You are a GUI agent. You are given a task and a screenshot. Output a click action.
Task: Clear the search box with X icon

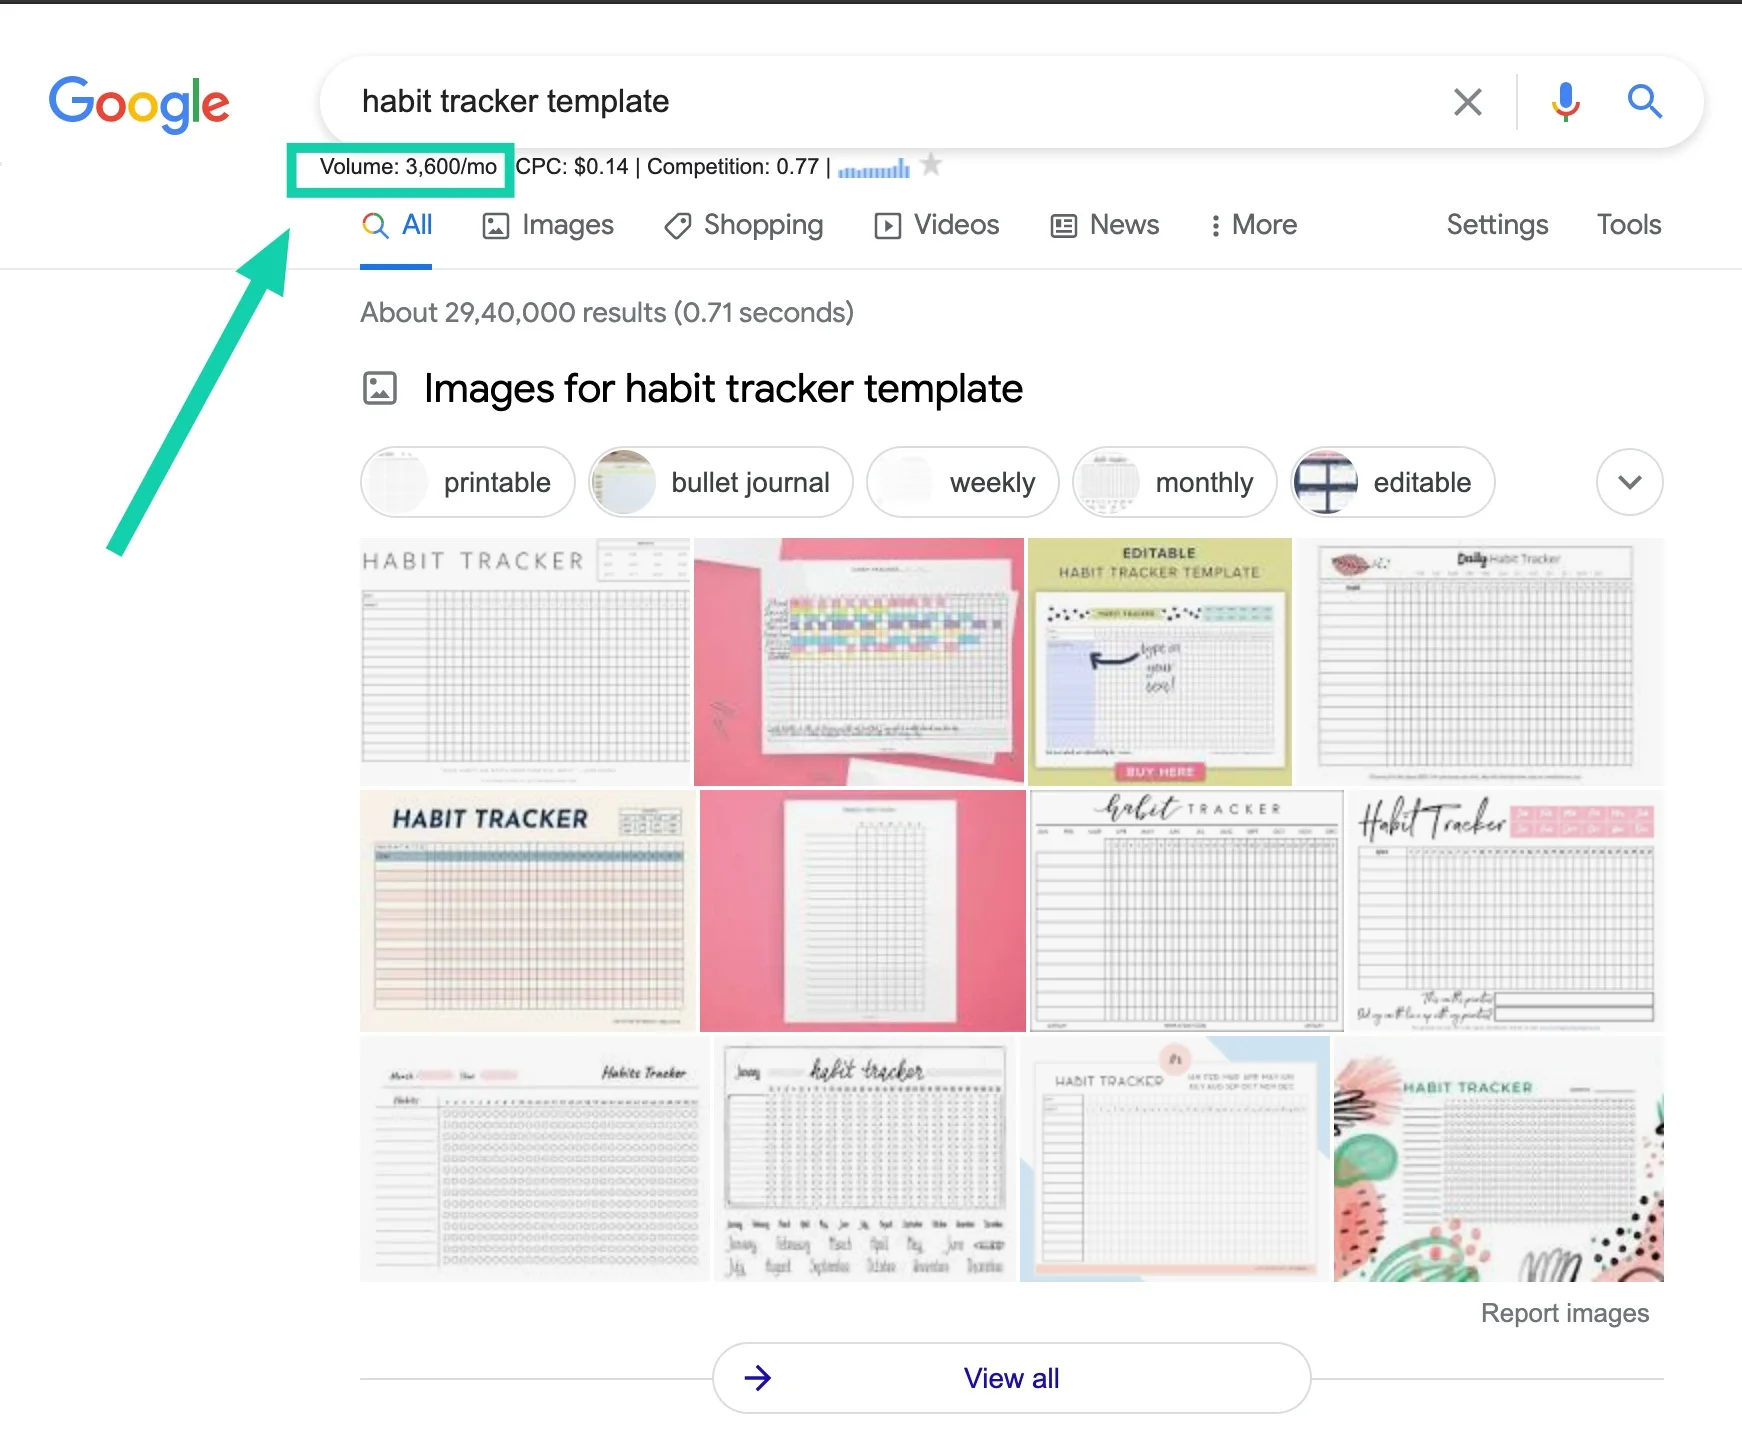click(1467, 102)
